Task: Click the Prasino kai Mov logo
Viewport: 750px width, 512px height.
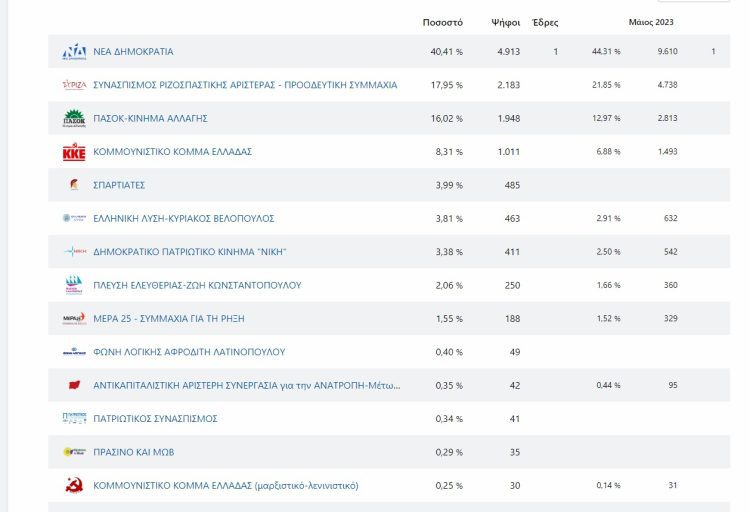Action: [74, 452]
